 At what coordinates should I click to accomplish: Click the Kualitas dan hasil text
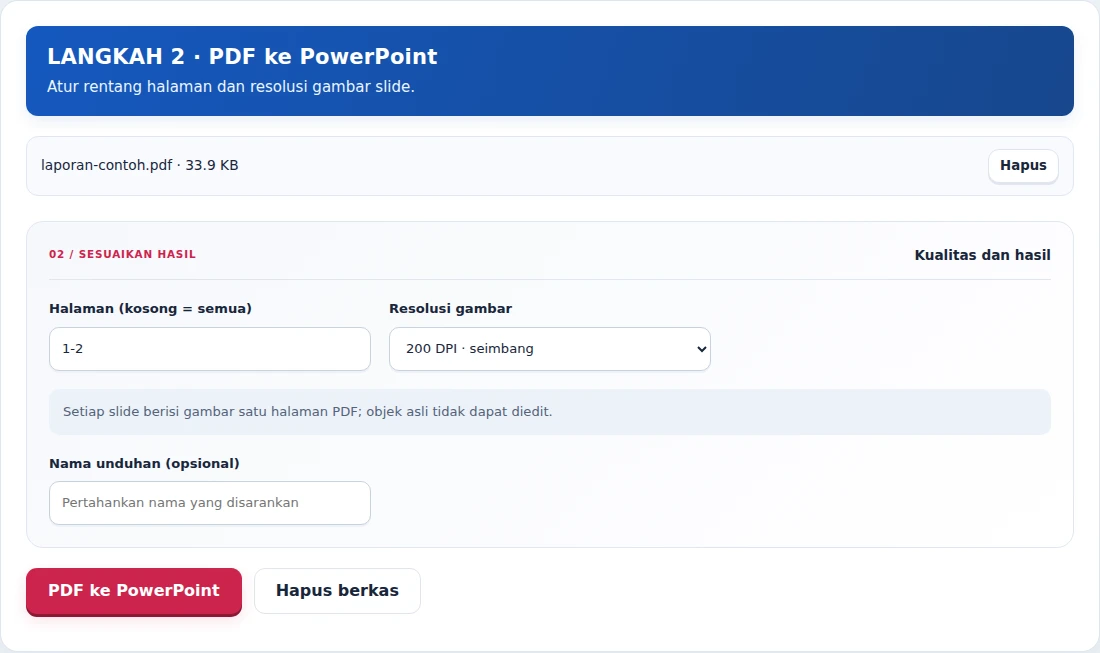tap(982, 255)
